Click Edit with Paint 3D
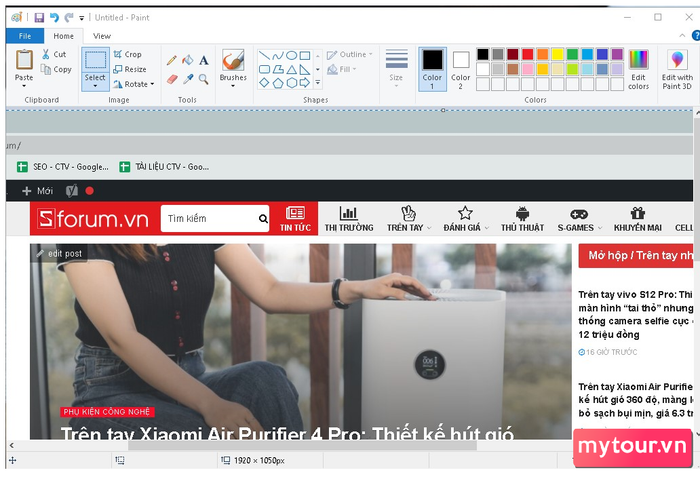 coord(677,69)
